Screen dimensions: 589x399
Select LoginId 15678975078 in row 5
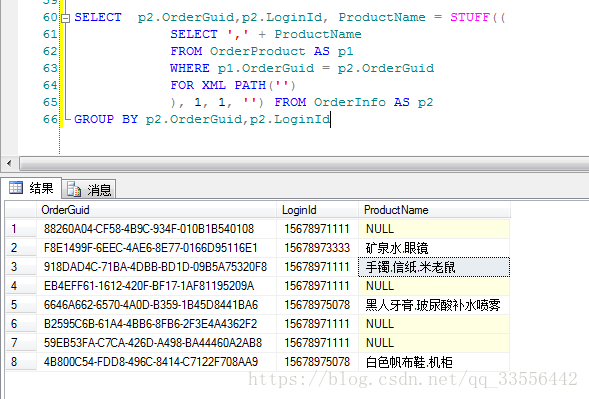(317, 305)
